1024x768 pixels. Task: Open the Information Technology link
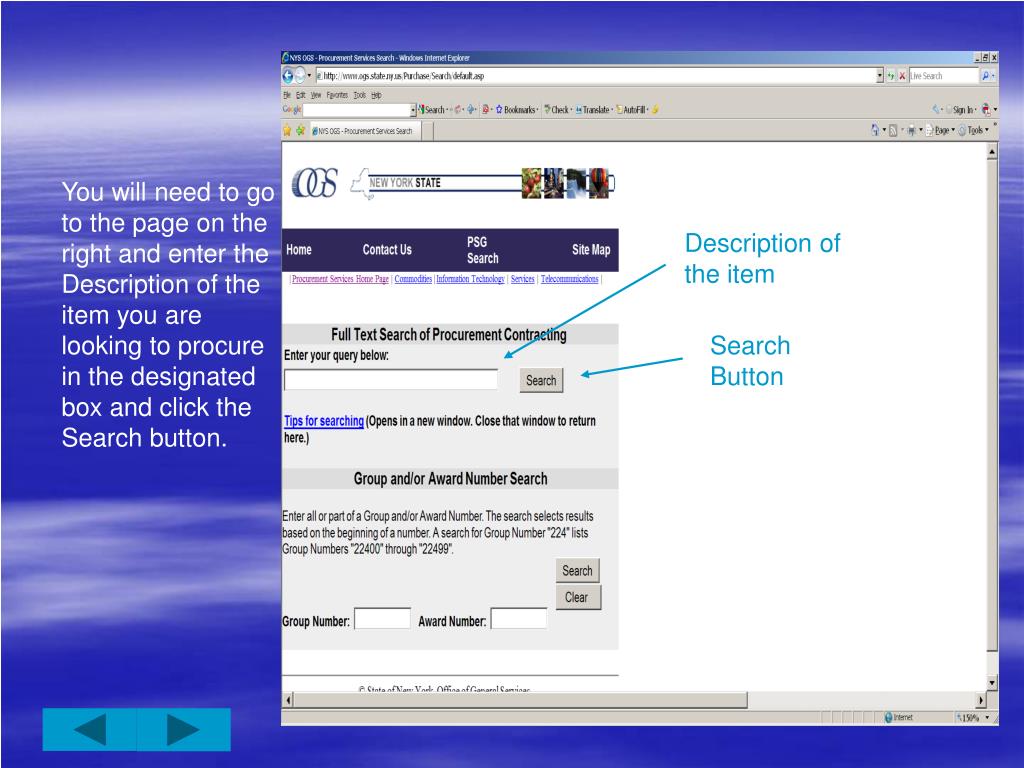click(x=470, y=279)
